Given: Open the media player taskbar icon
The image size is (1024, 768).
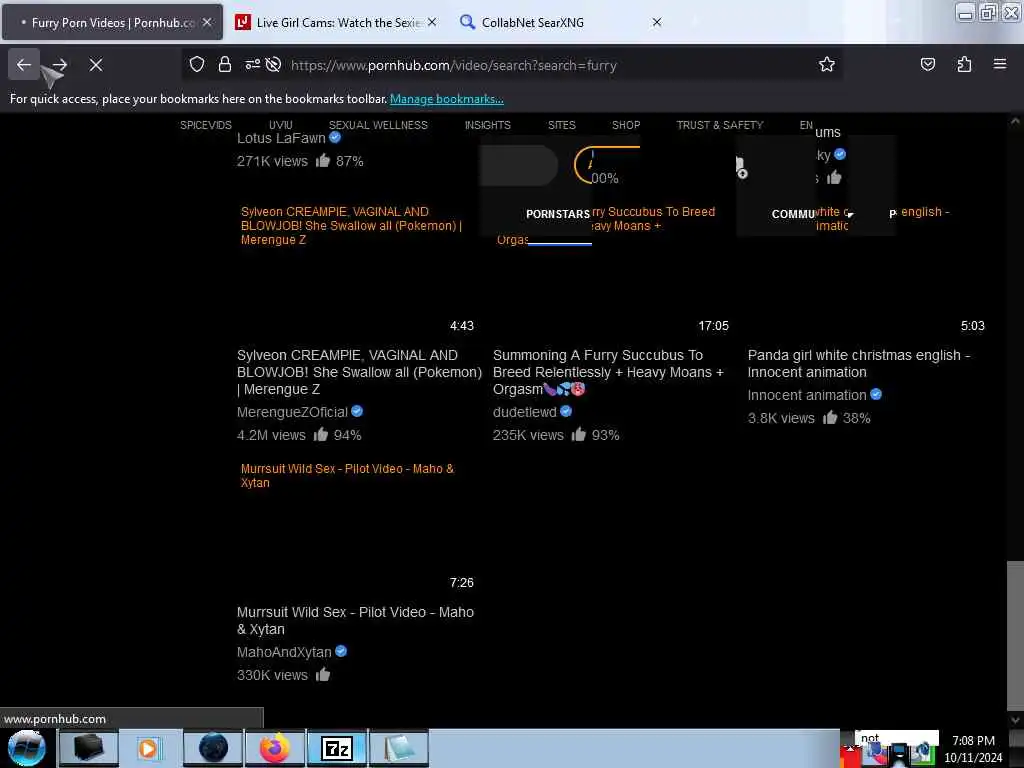Looking at the screenshot, I should click(148, 748).
